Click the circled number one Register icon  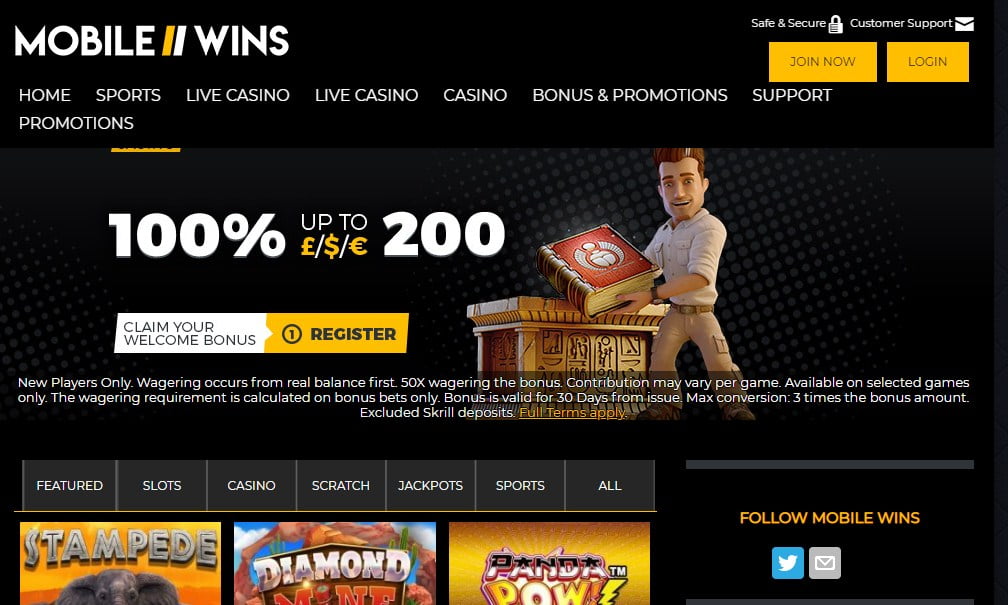(292, 334)
